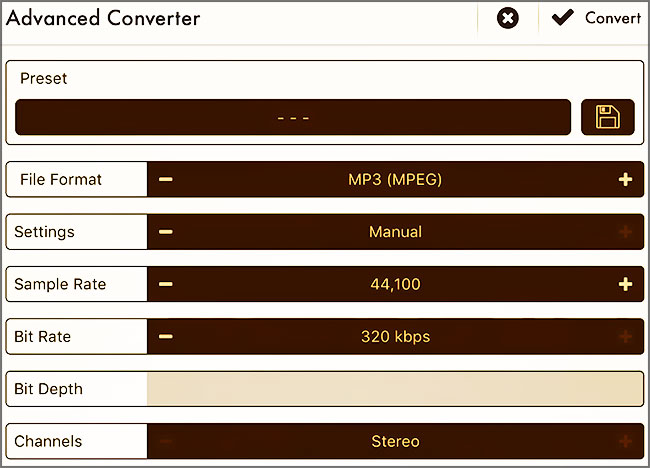650x468 pixels.
Task: Click the Sample Rate label
Action: pos(60,284)
